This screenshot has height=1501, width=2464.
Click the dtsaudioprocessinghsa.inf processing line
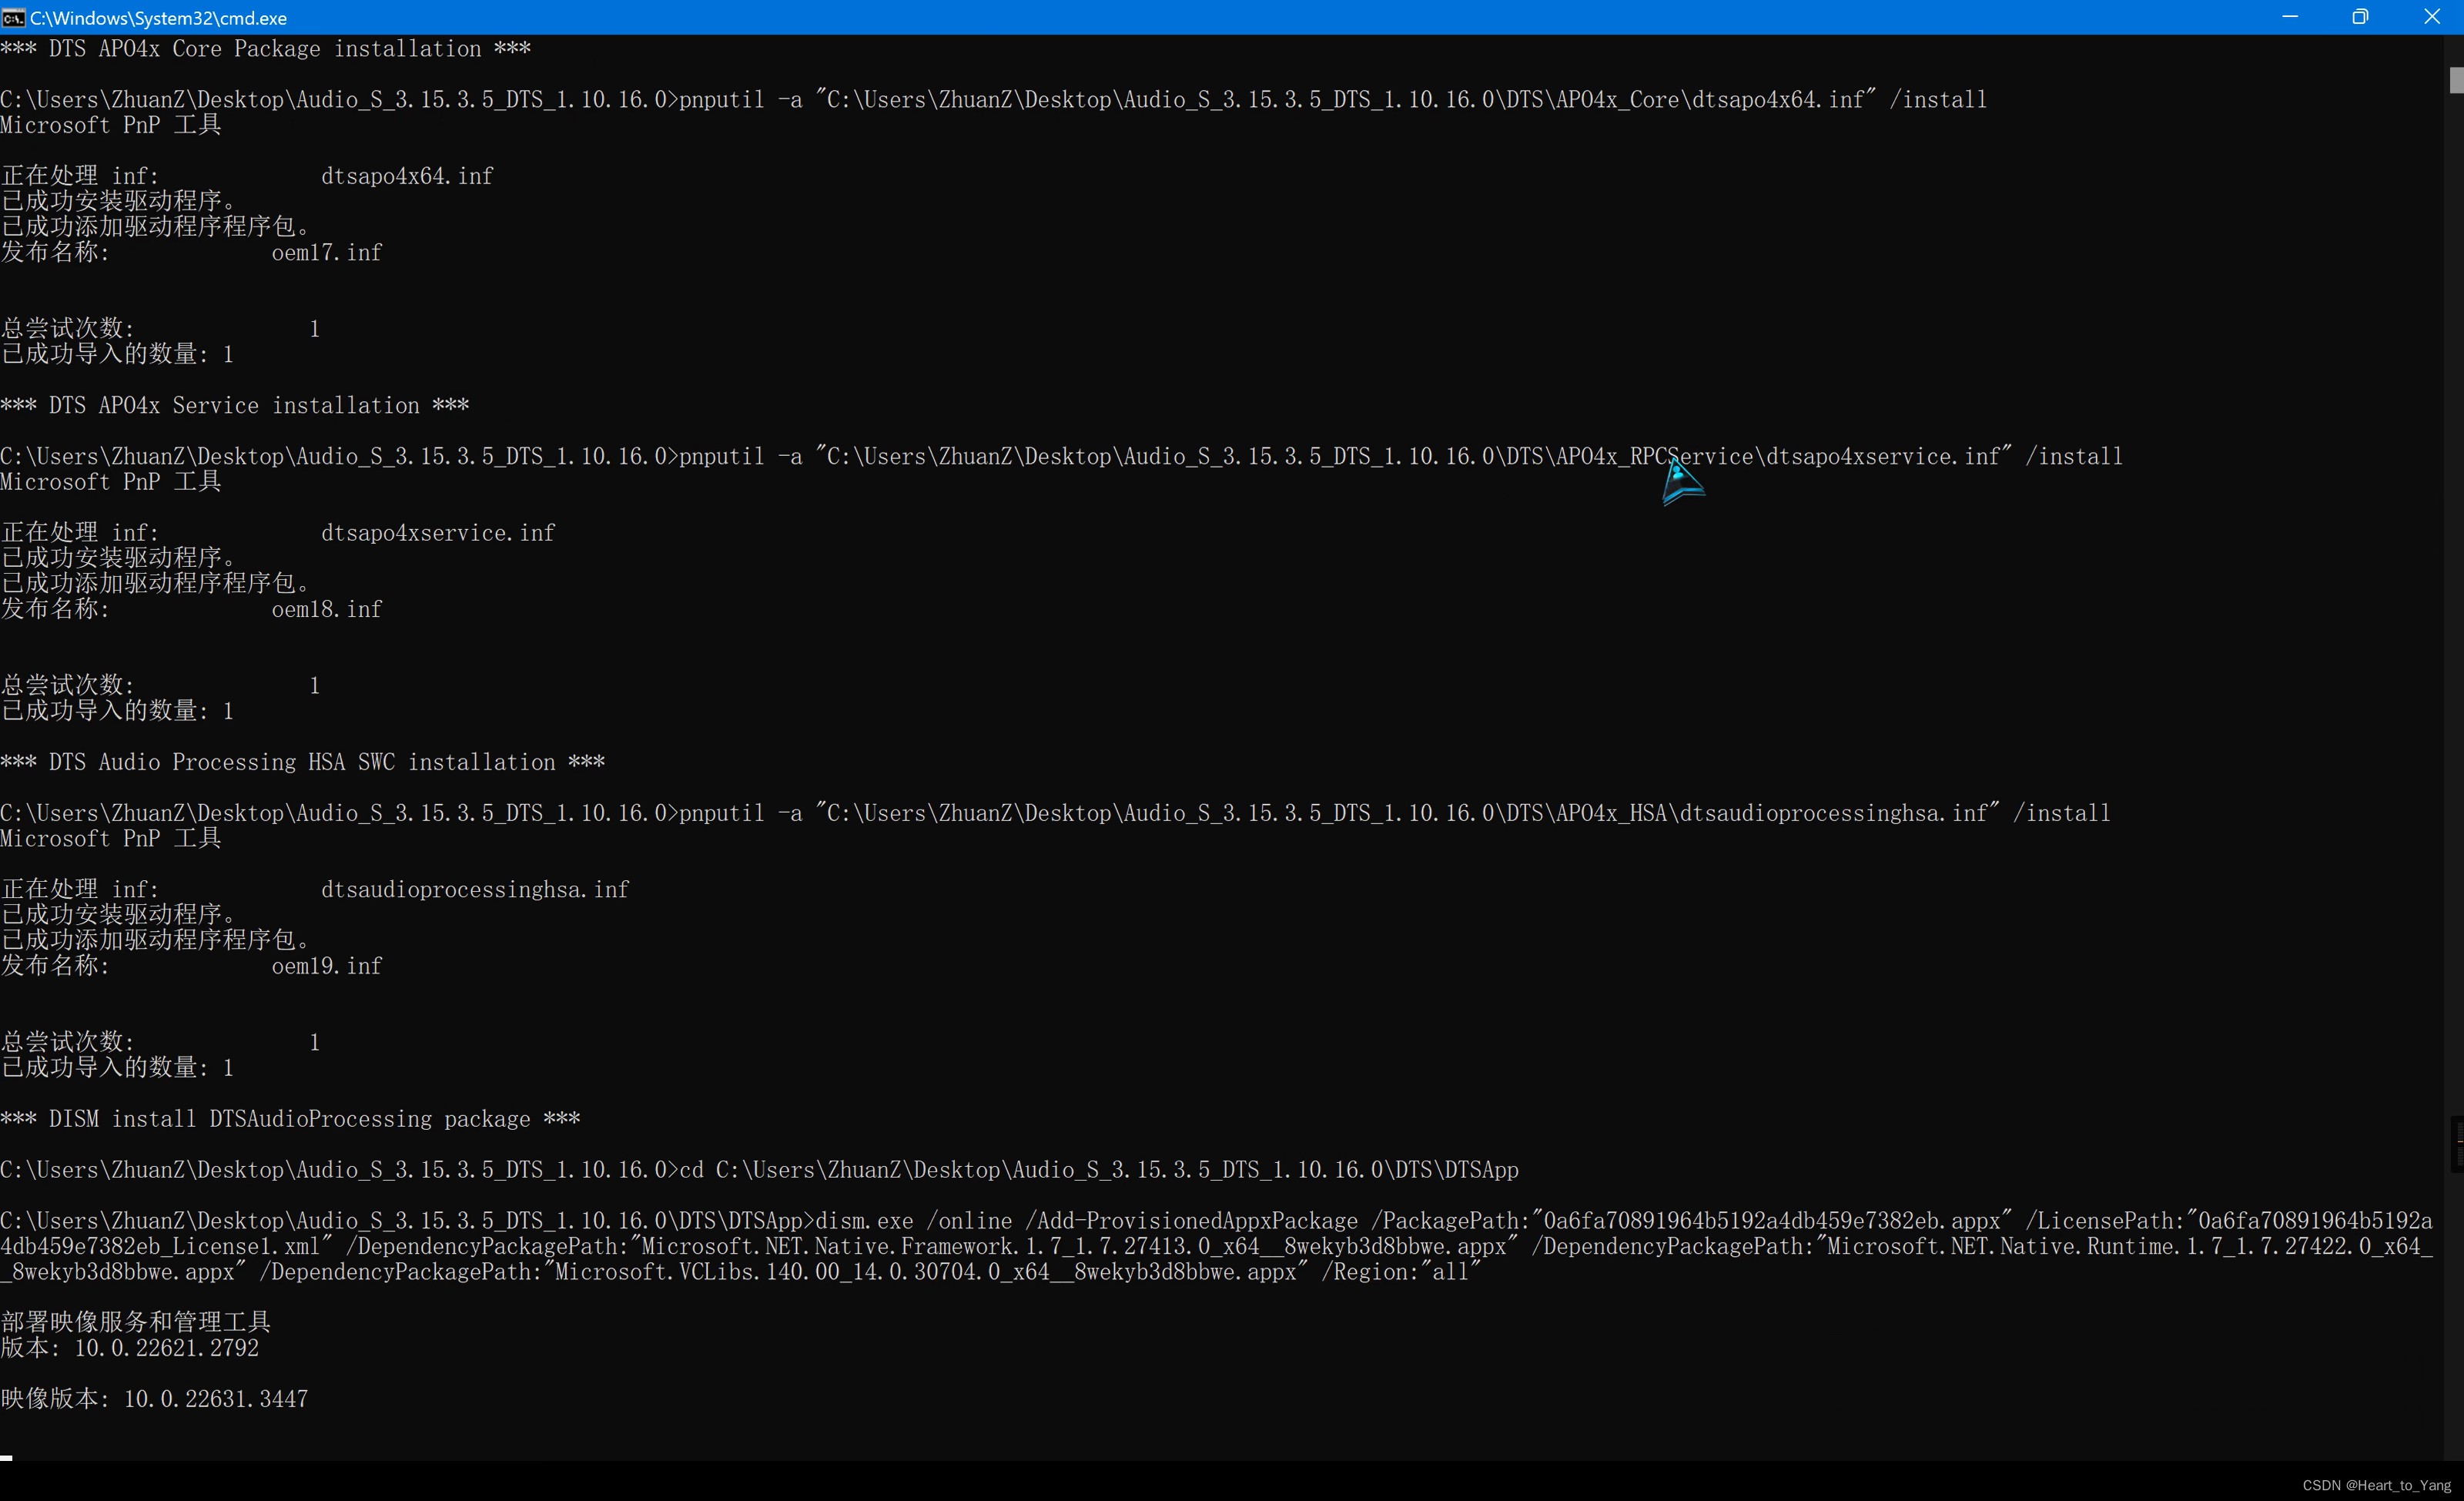pyautogui.click(x=474, y=890)
